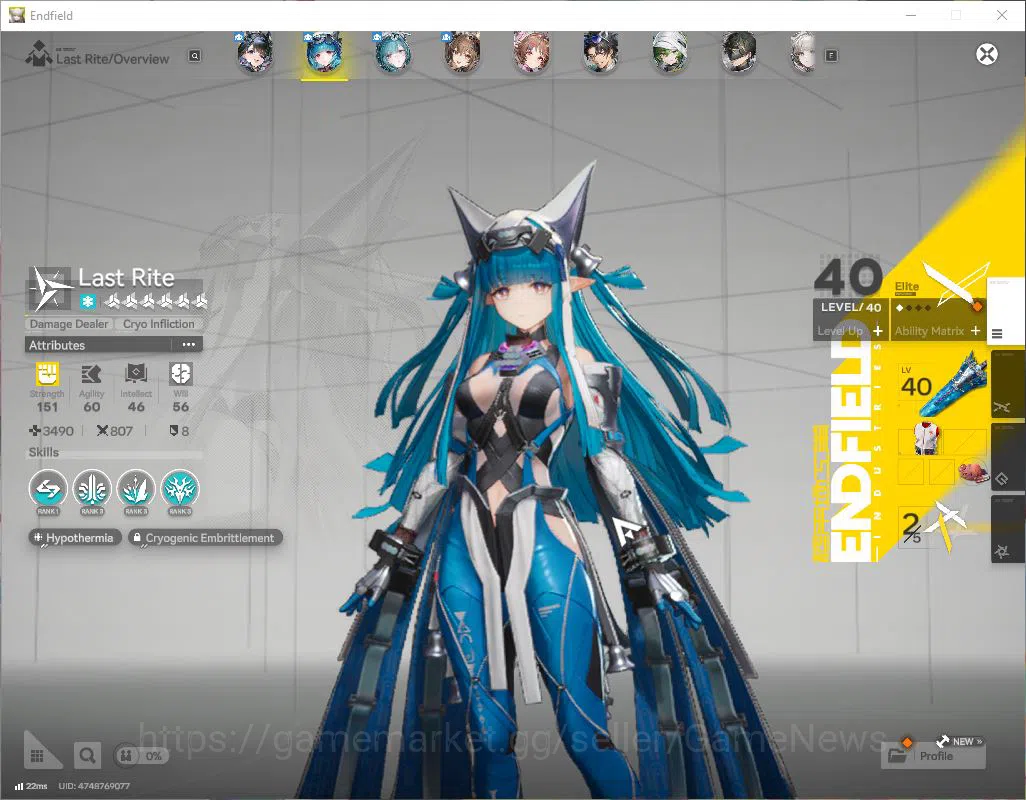
Task: Select the white-haired operator portrait
Action: [x=804, y=53]
